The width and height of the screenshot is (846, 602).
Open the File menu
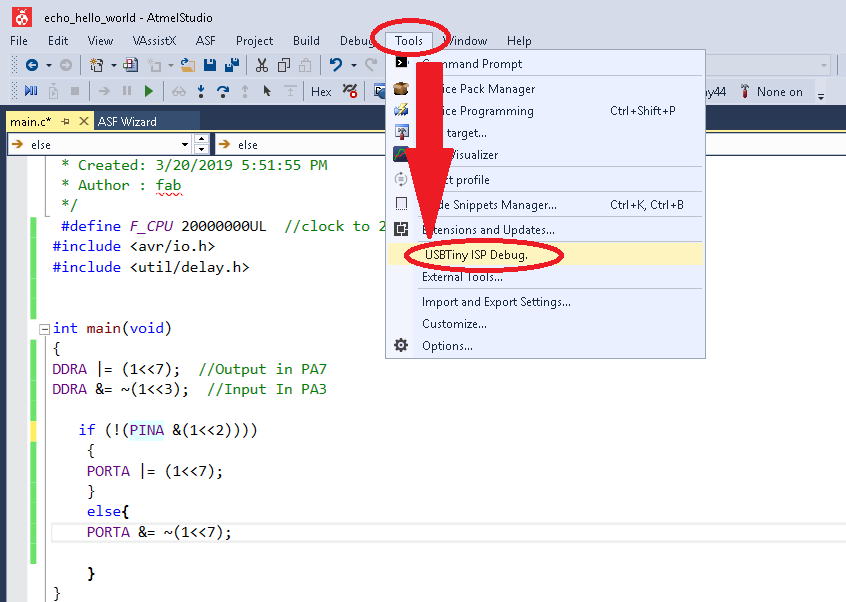[19, 41]
